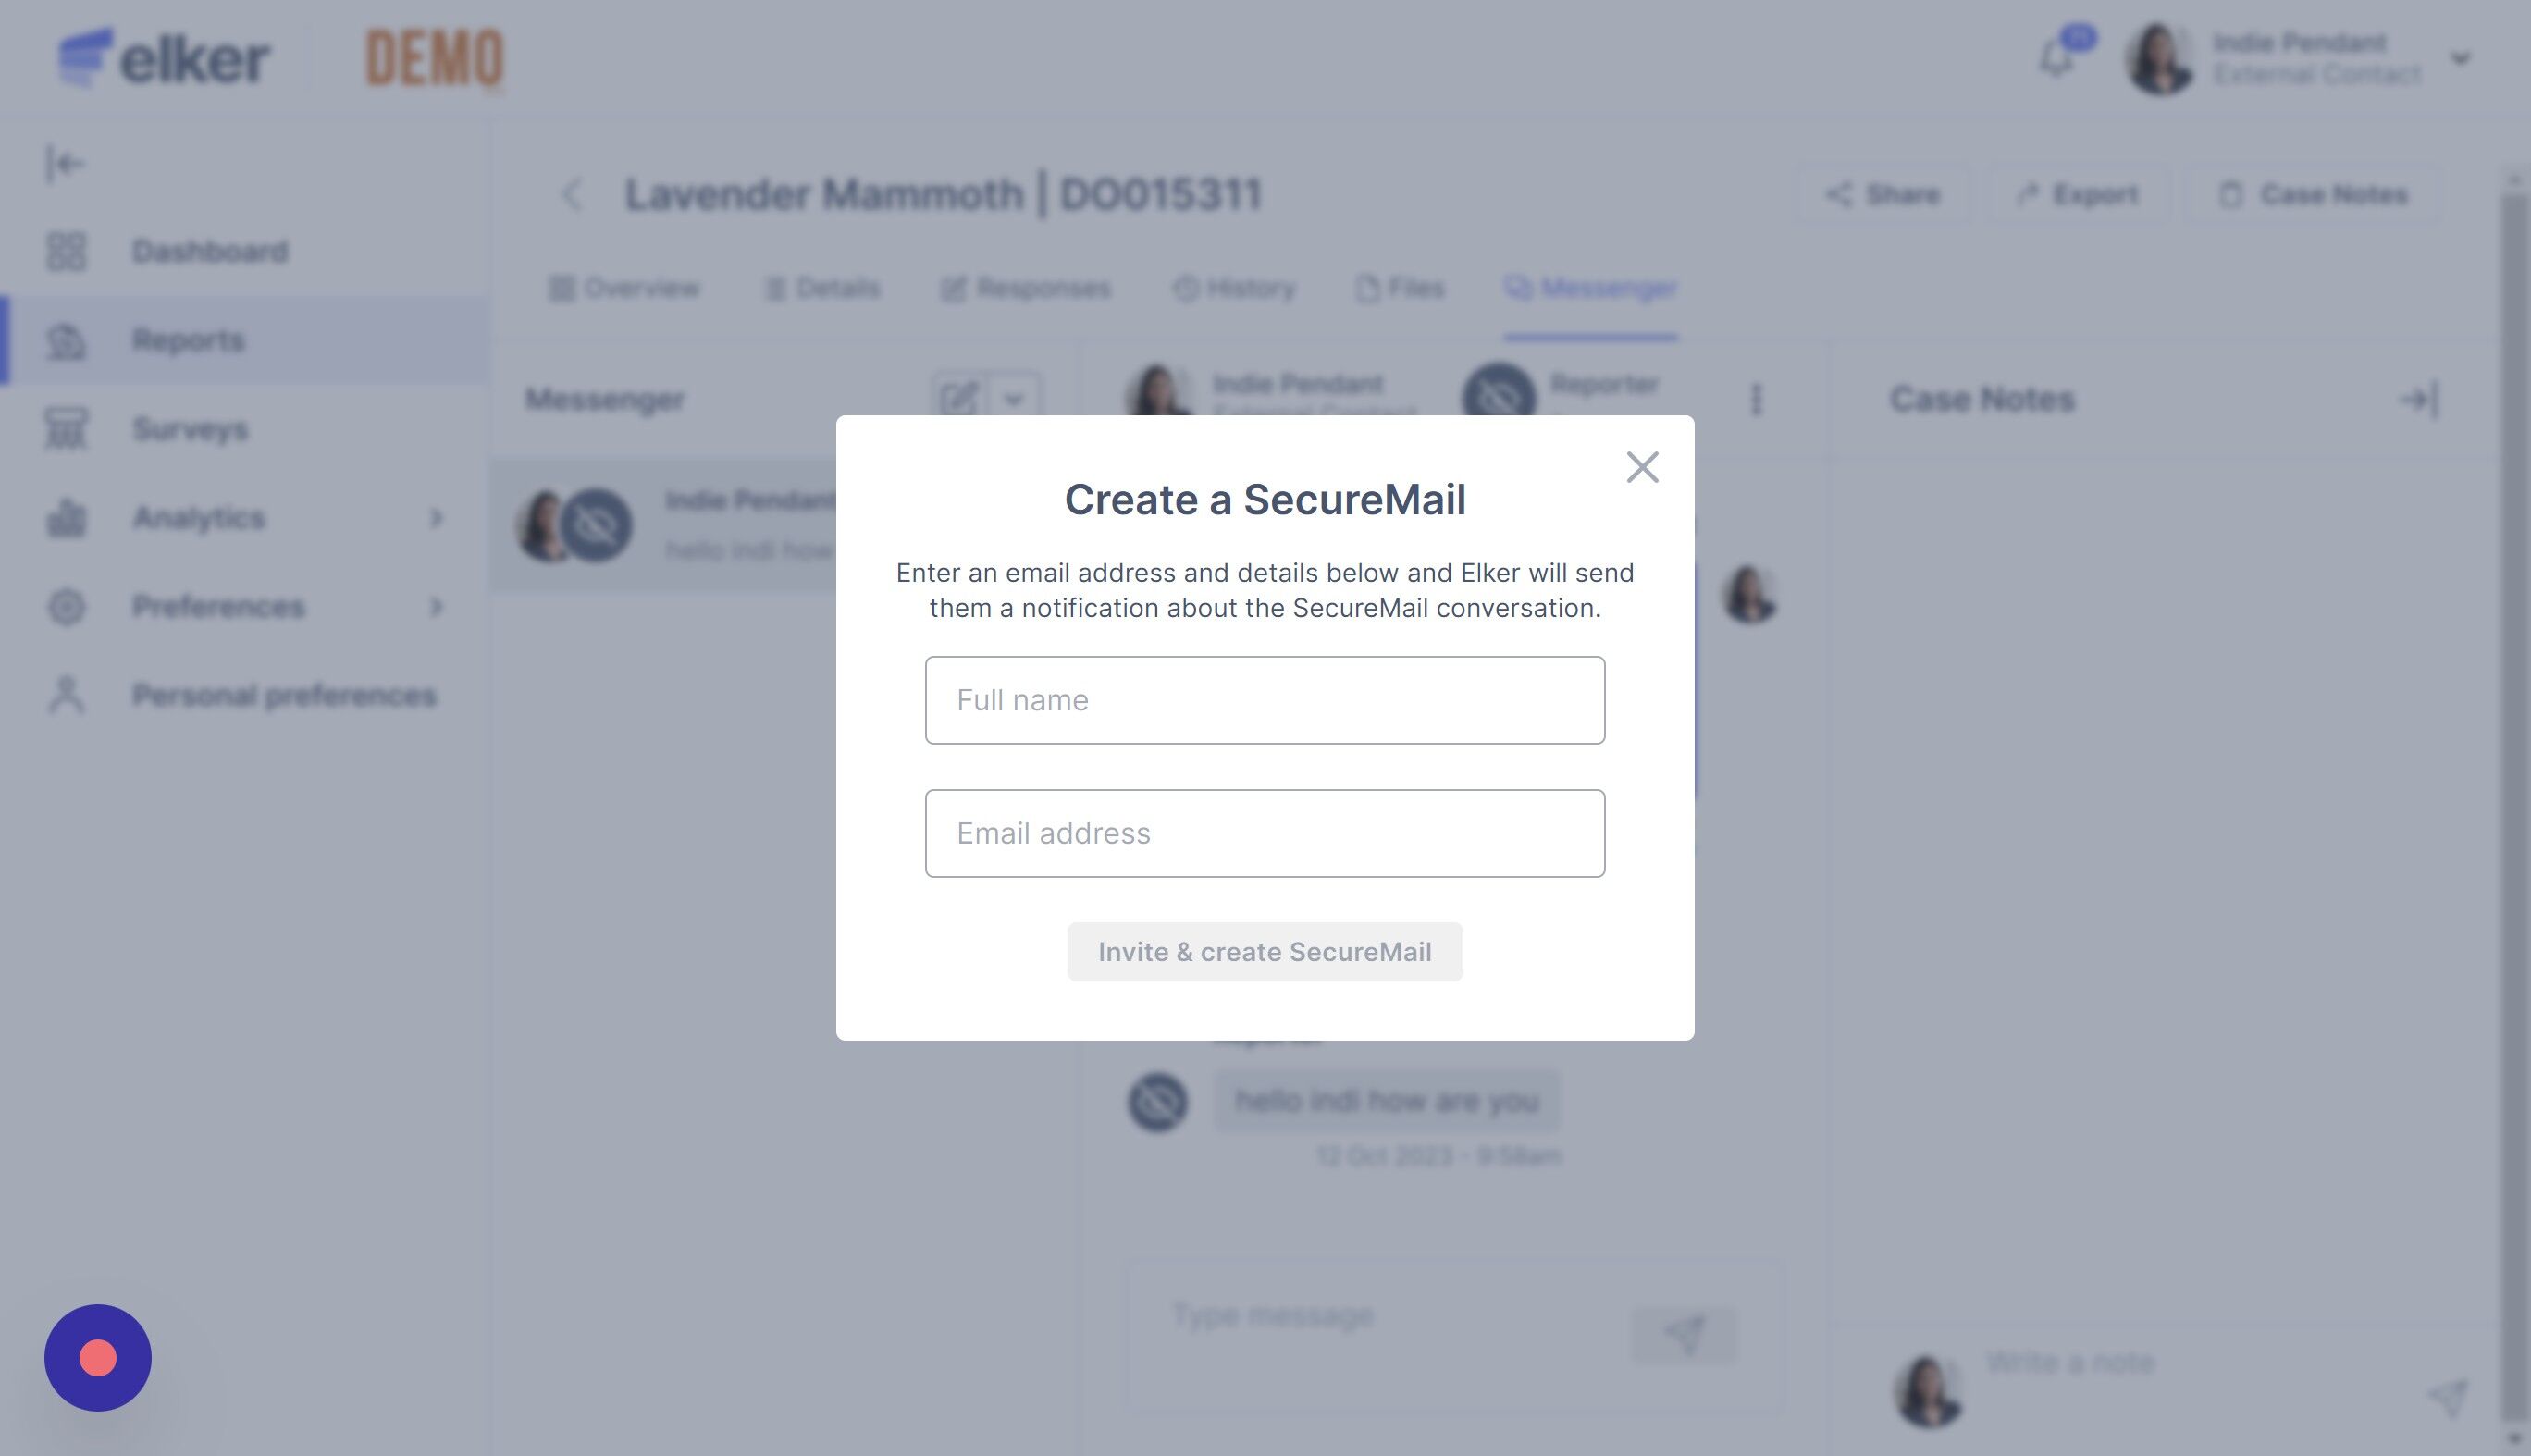Open Dashboard from the sidebar

click(x=210, y=251)
